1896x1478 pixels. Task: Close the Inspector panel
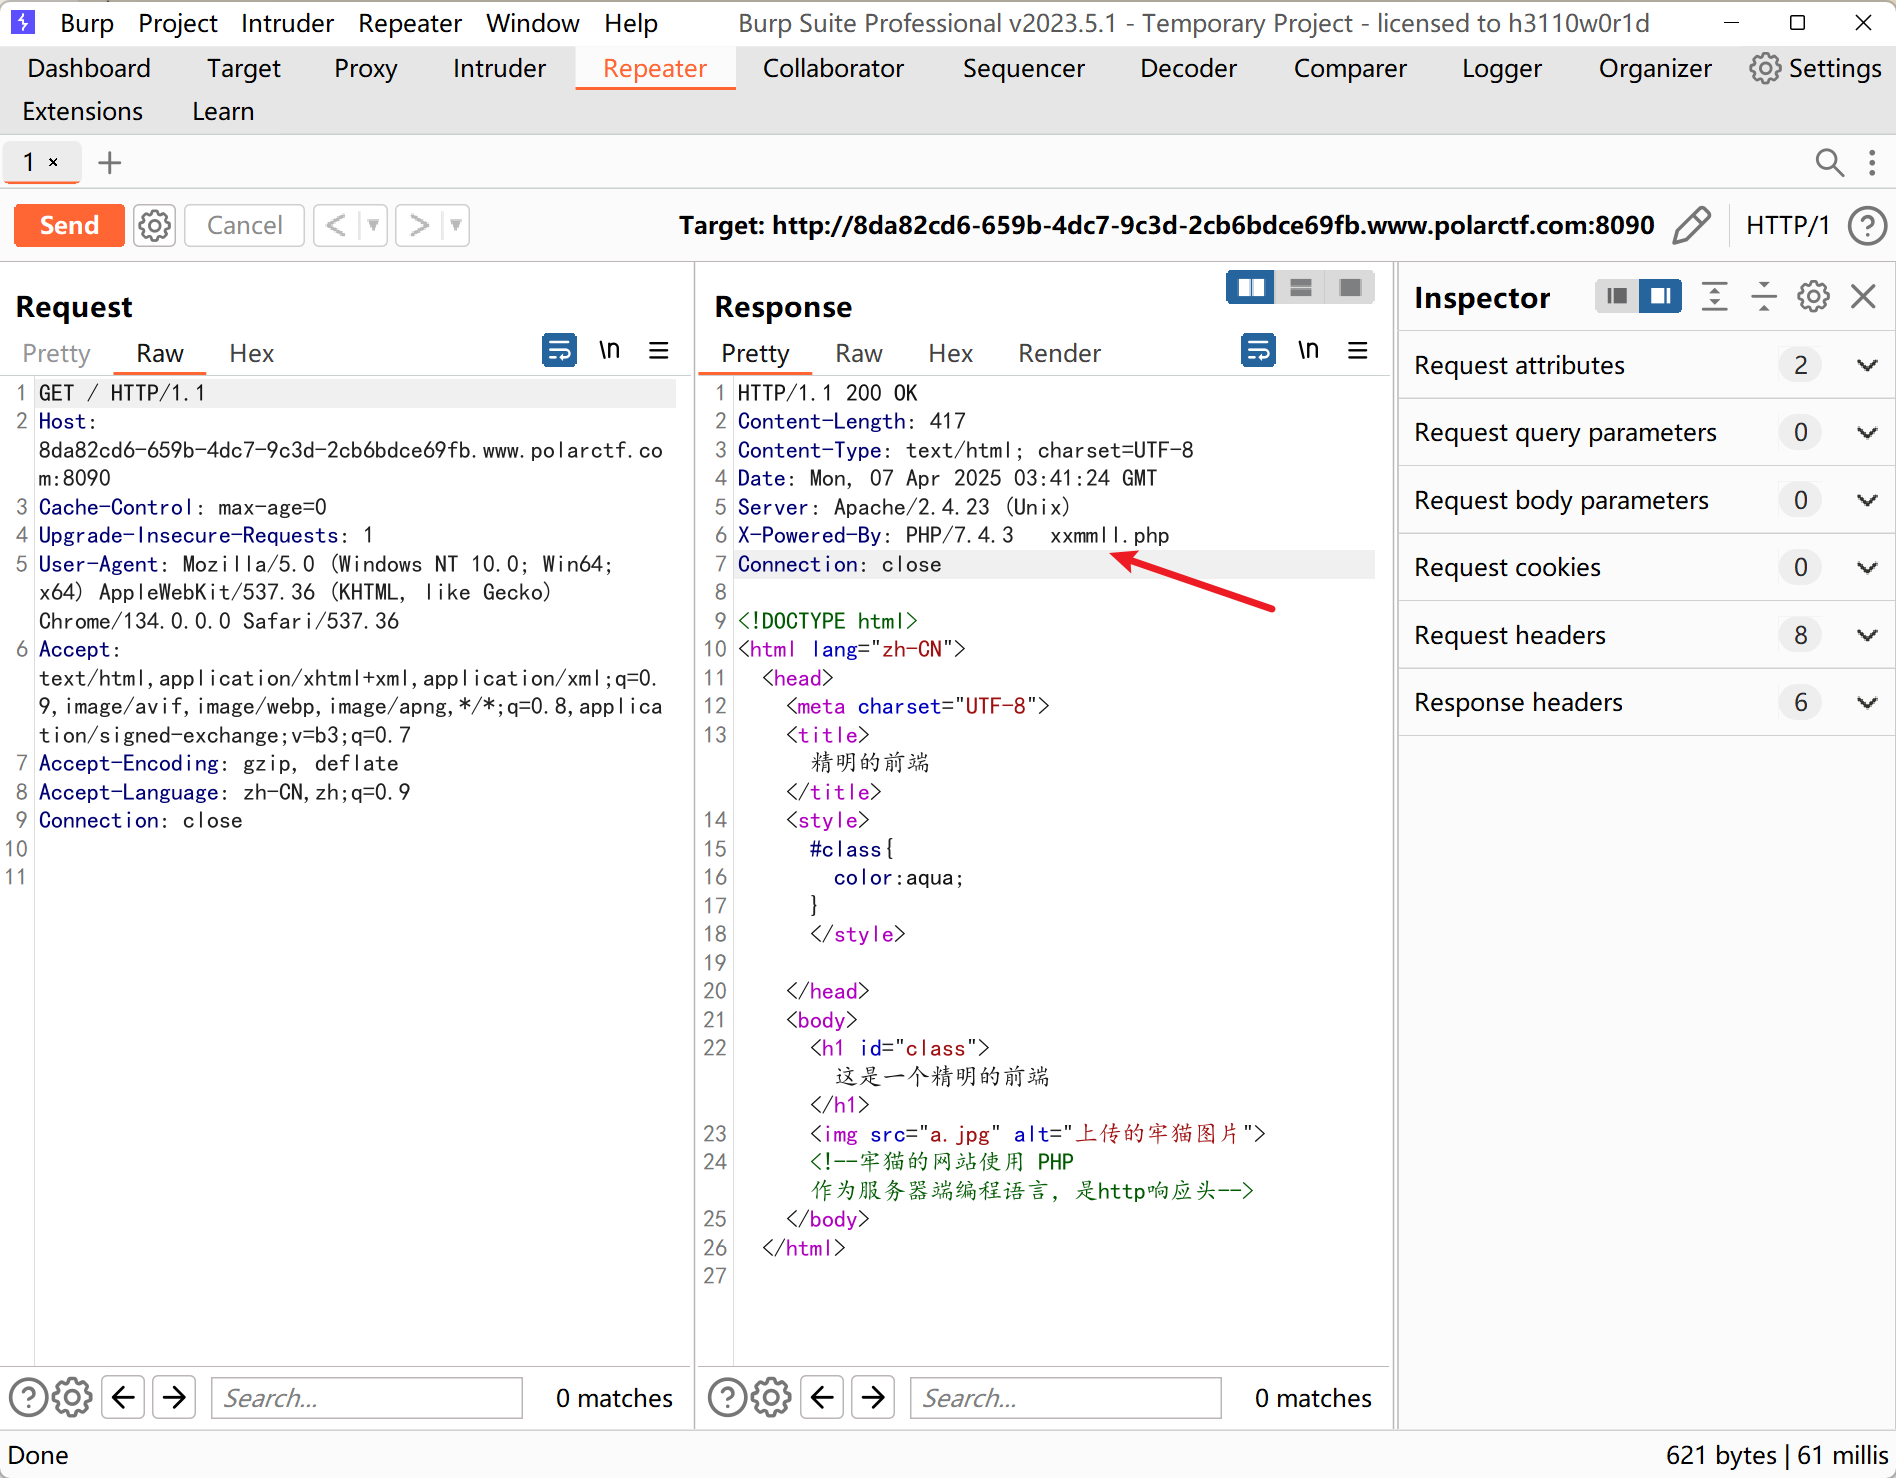point(1863,297)
